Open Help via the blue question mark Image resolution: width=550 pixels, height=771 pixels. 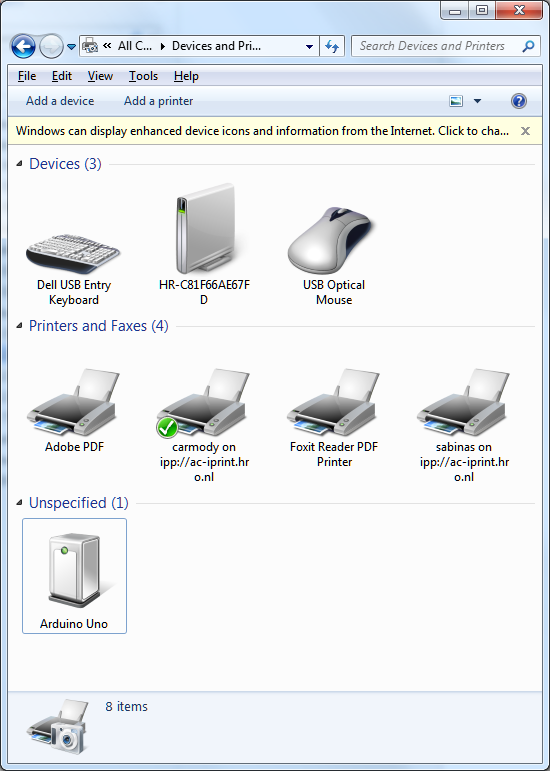click(519, 101)
